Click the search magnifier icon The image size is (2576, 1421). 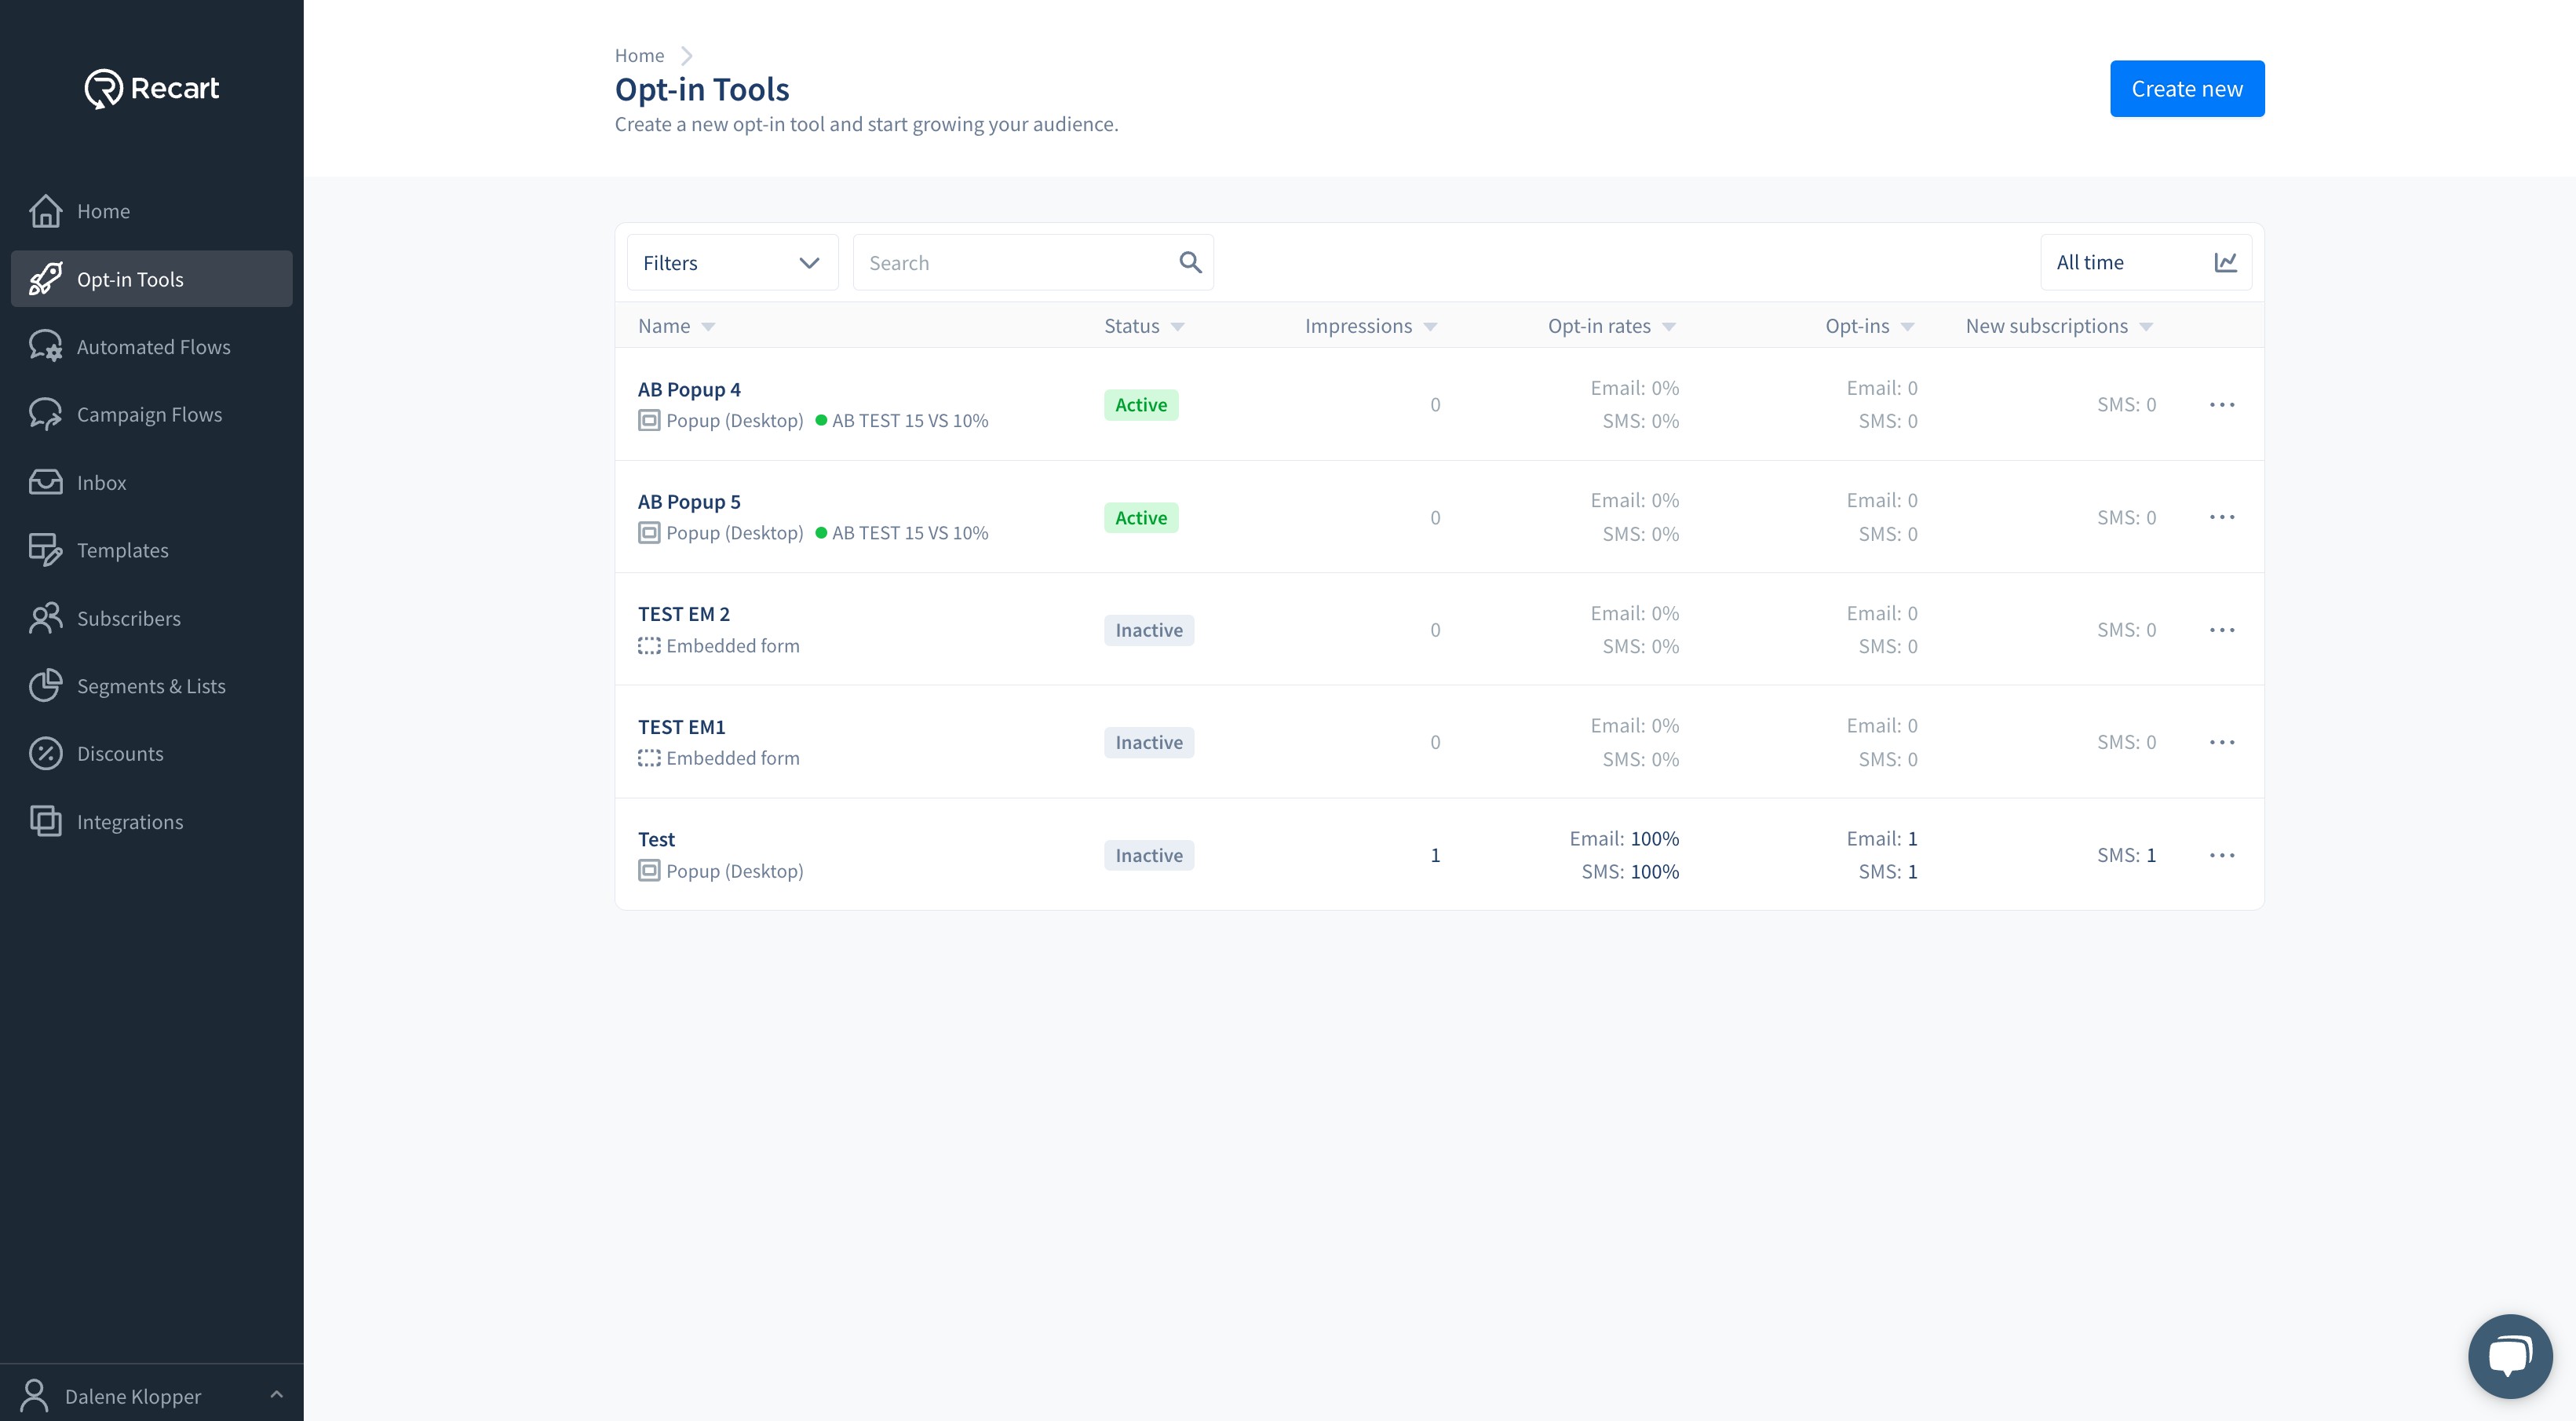(x=1190, y=262)
